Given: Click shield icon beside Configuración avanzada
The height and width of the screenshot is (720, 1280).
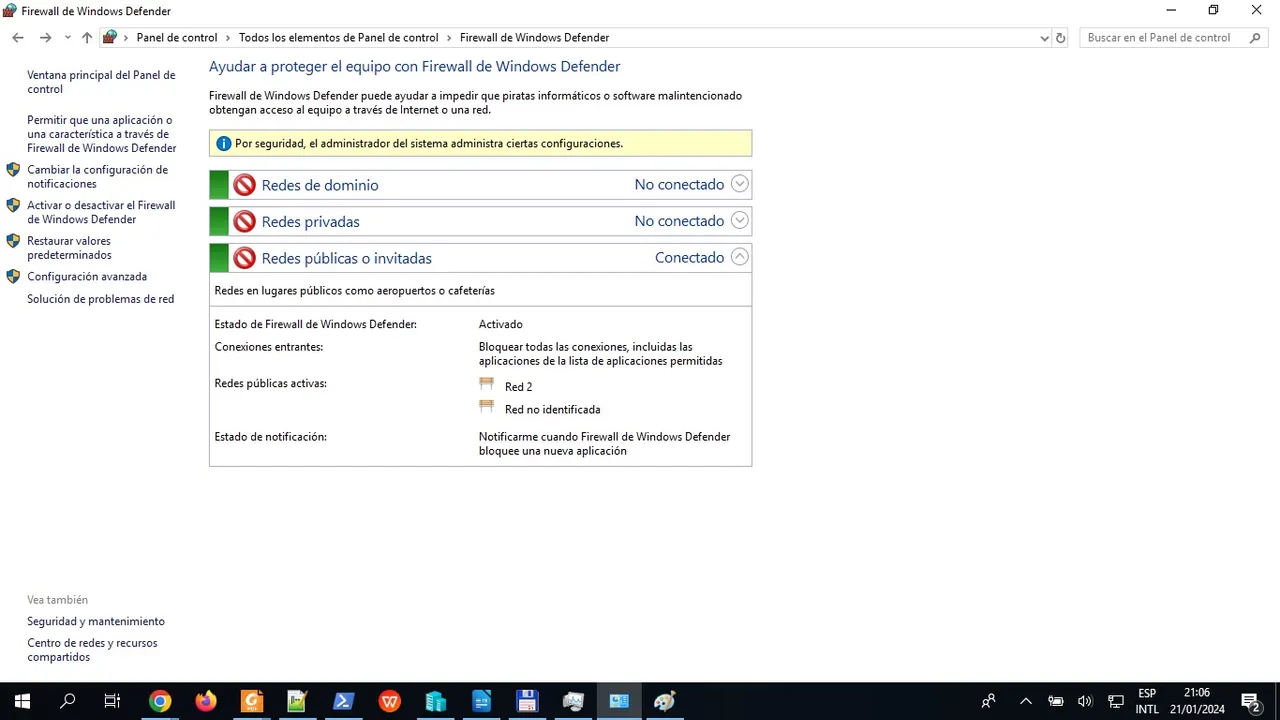Looking at the screenshot, I should pos(13,277).
